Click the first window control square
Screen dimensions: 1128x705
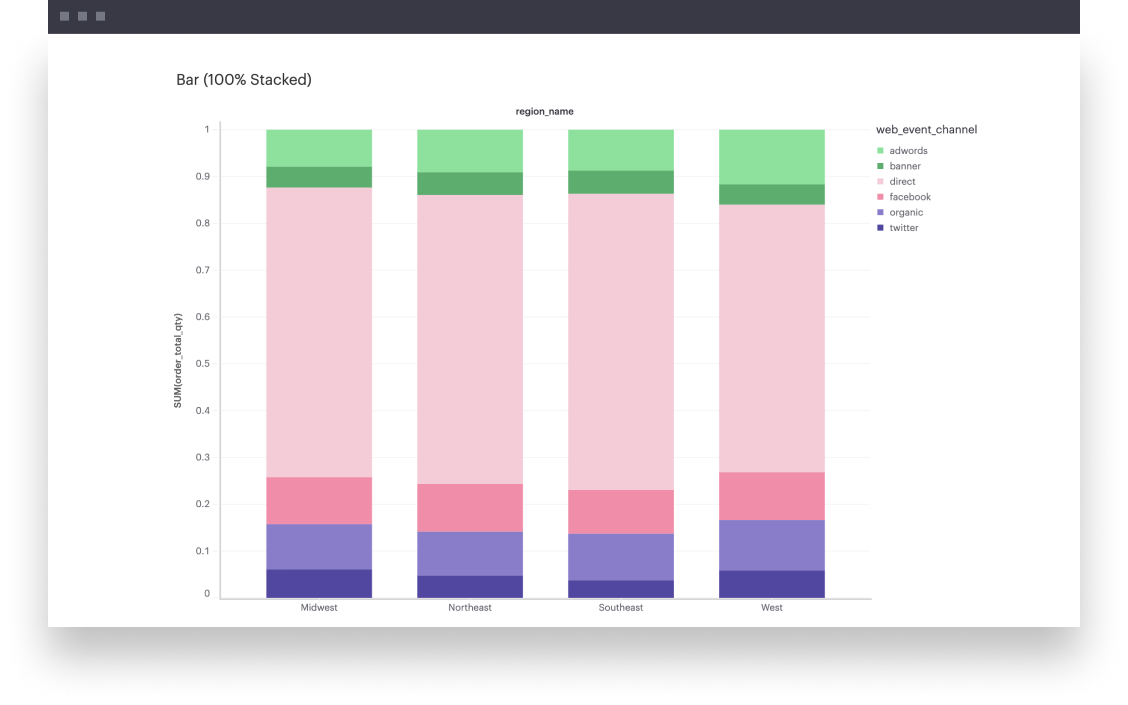65,16
